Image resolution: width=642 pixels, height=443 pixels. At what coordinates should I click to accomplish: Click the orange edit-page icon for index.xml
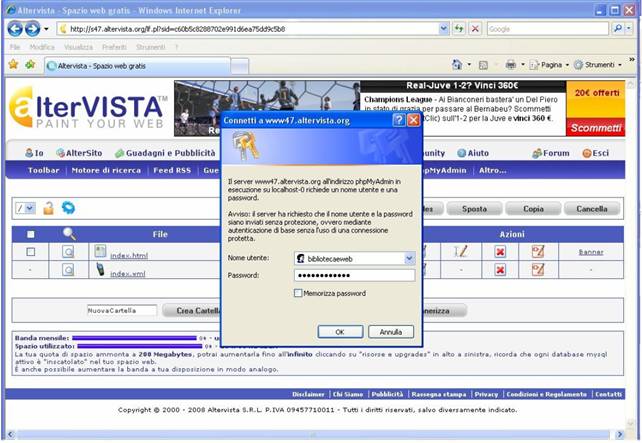(x=538, y=269)
